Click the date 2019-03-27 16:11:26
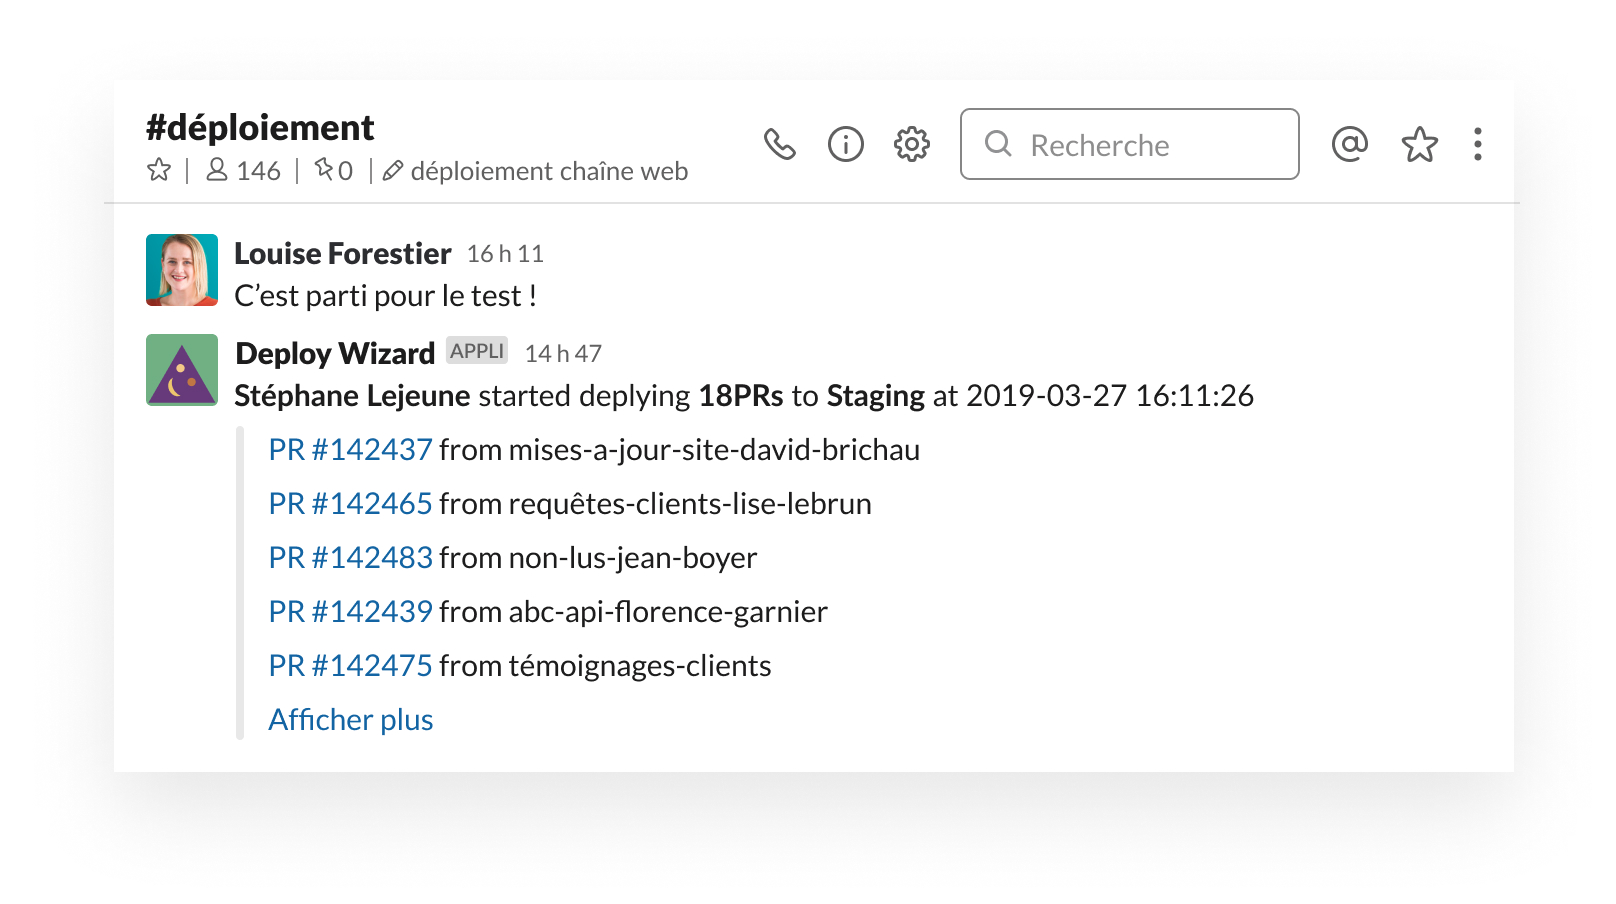This screenshot has height=904, width=1616. coord(1110,396)
